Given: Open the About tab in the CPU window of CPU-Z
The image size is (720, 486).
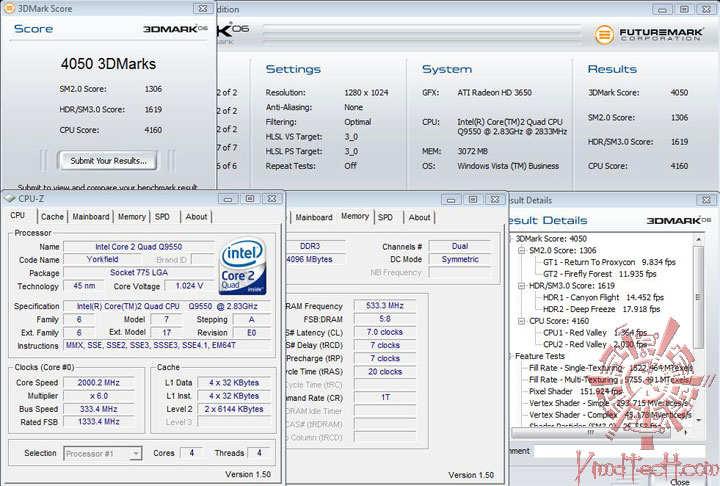Looking at the screenshot, I should tap(197, 217).
